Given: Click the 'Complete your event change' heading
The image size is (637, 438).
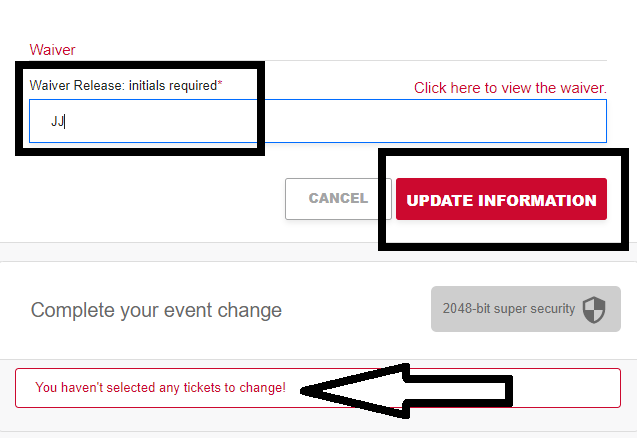Looking at the screenshot, I should click(x=156, y=310).
